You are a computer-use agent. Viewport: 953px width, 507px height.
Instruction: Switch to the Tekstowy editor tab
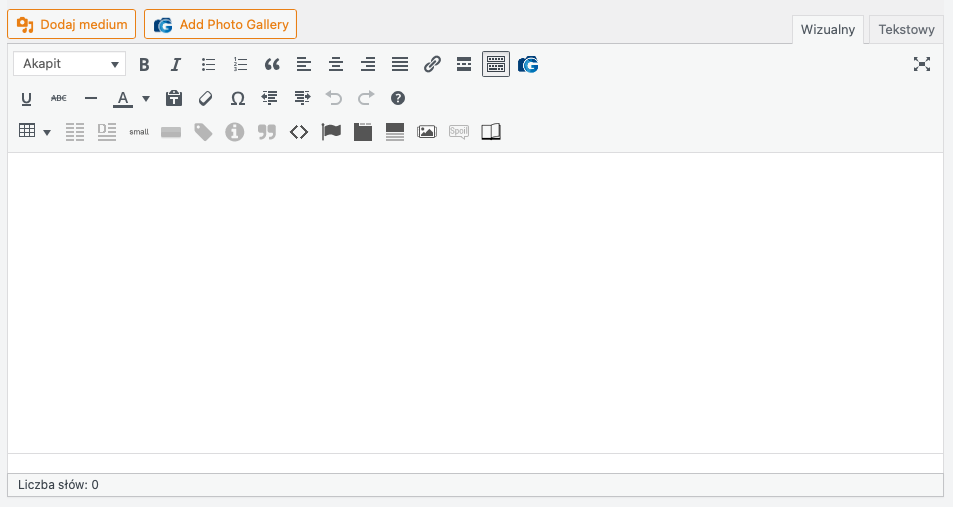pos(906,30)
